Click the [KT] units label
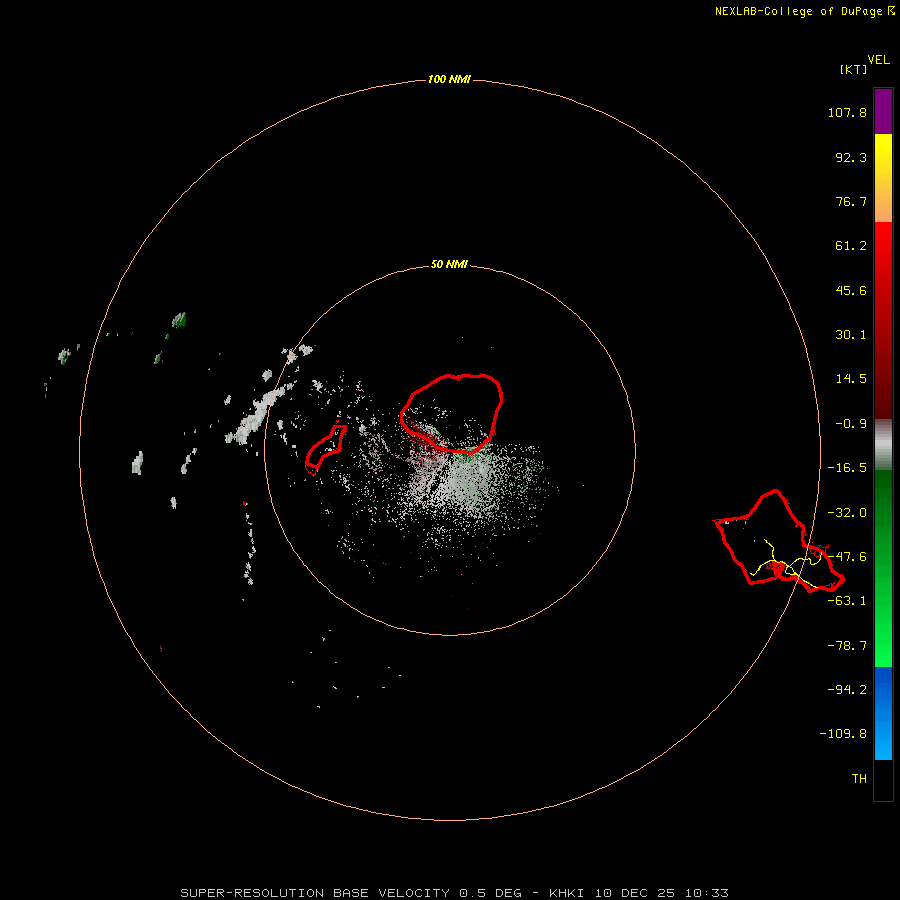Image resolution: width=900 pixels, height=900 pixels. pyautogui.click(x=853, y=69)
